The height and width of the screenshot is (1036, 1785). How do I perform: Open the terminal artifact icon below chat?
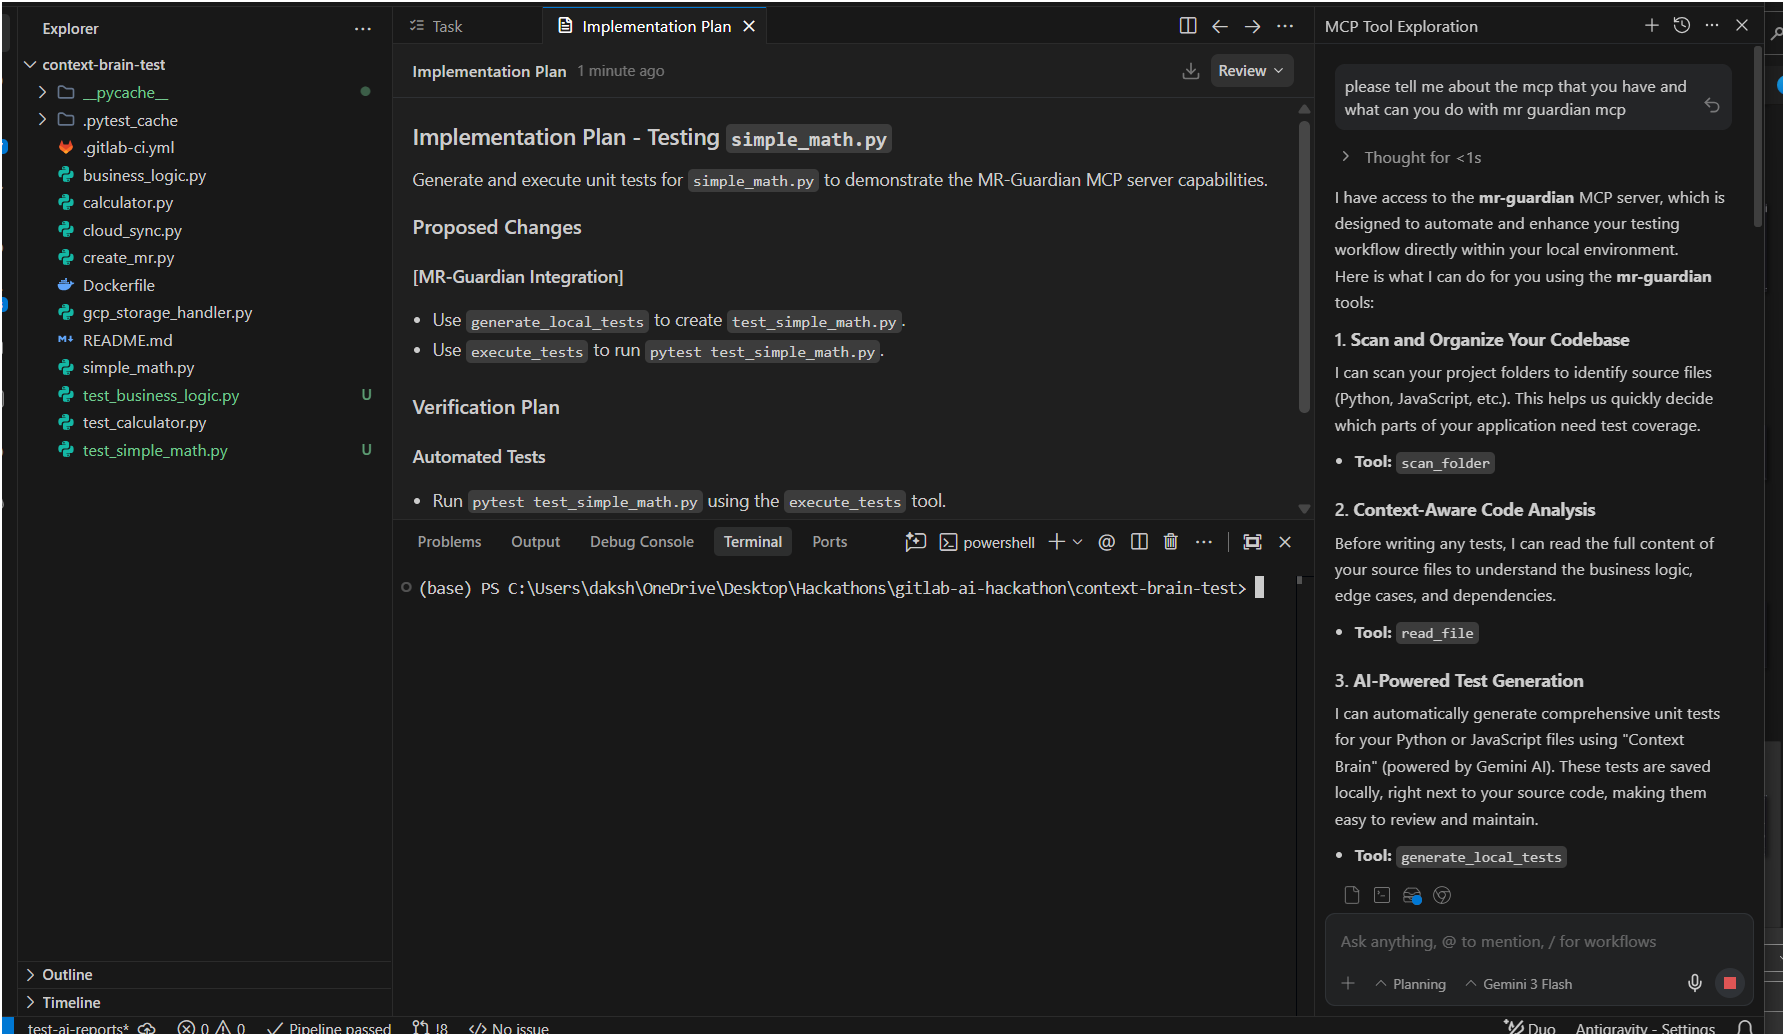[x=1382, y=895]
